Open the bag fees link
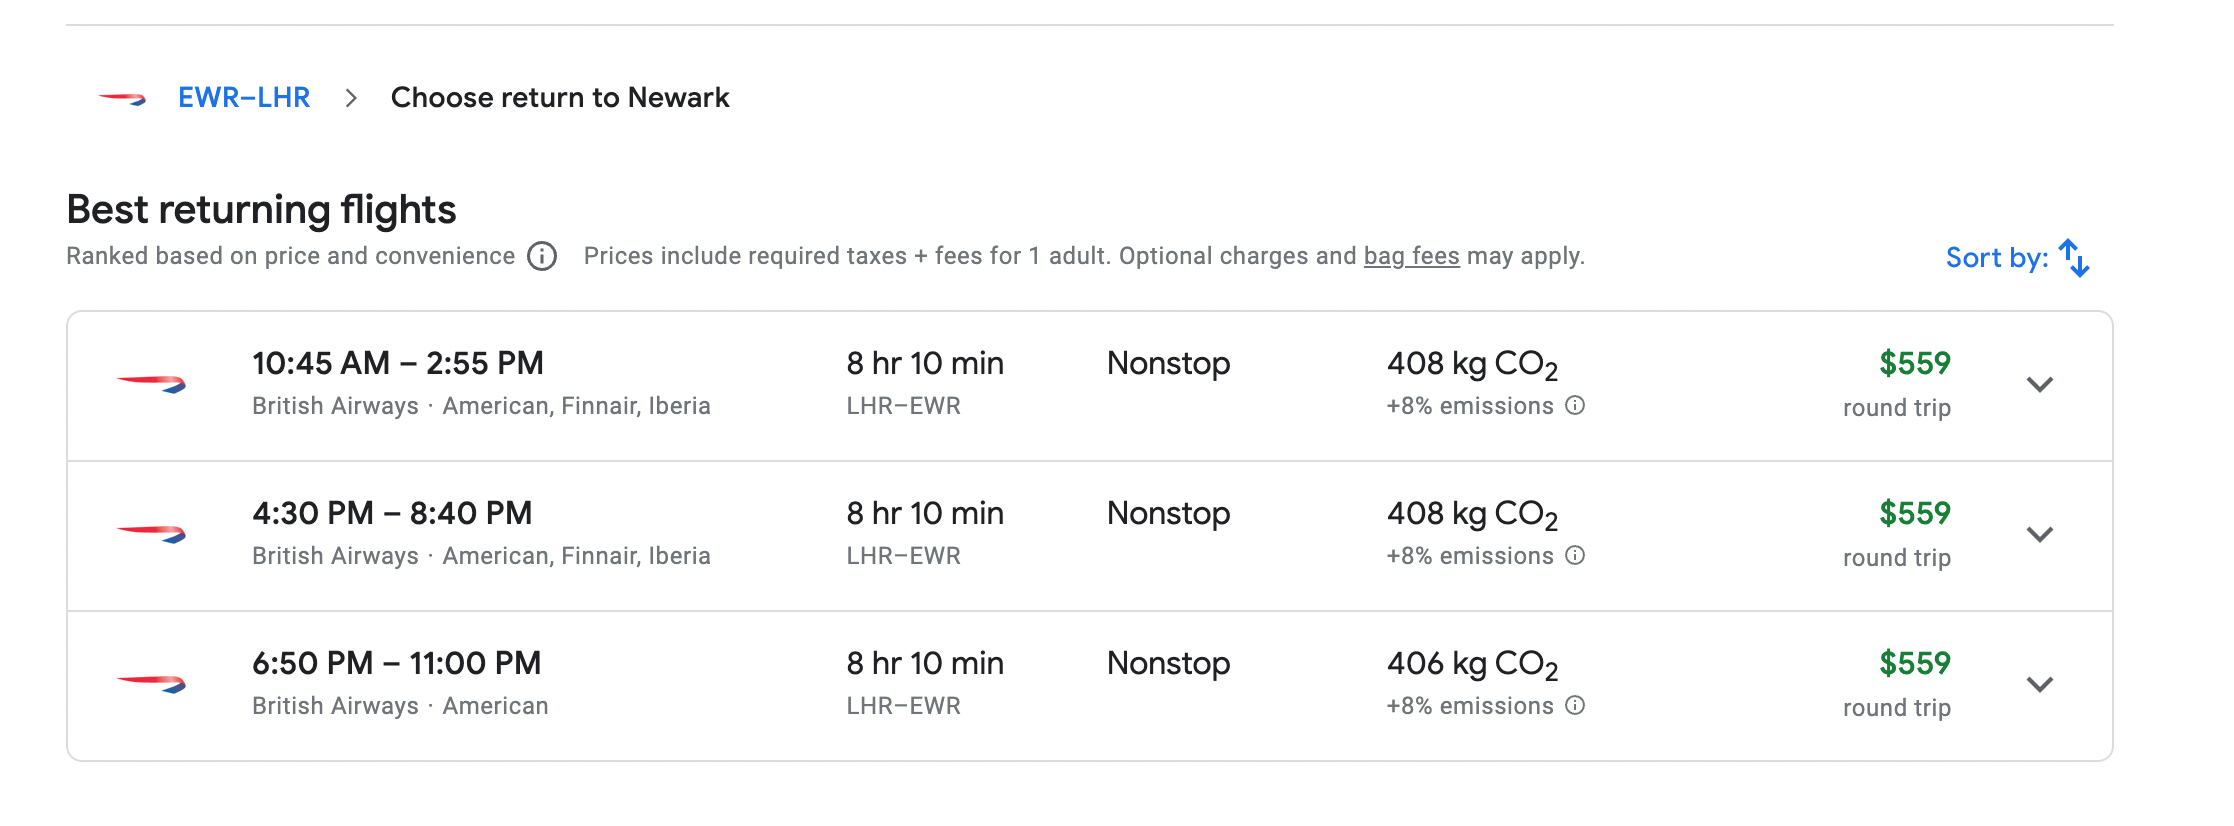The height and width of the screenshot is (826, 2234). [1412, 256]
